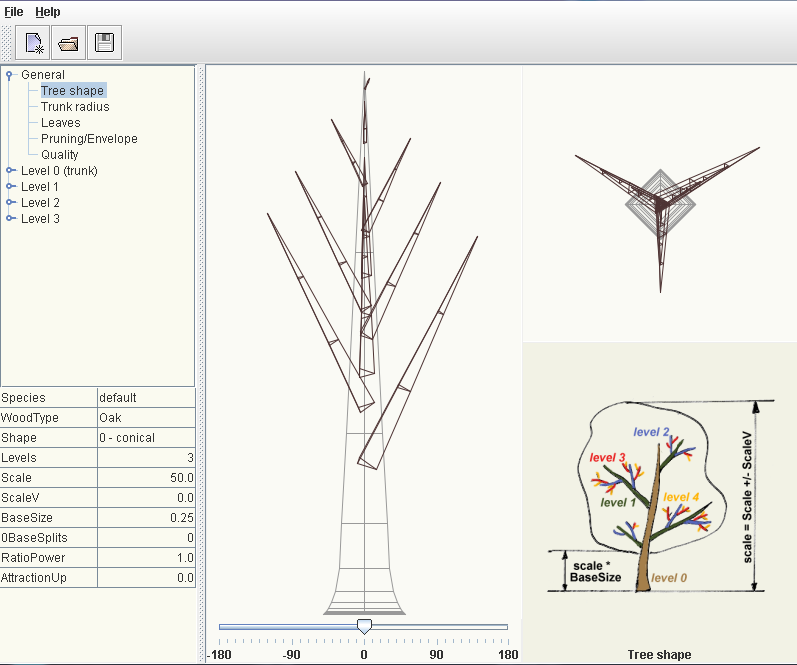Click the Save floppy disk icon
The image size is (797, 665).
pyautogui.click(x=103, y=43)
